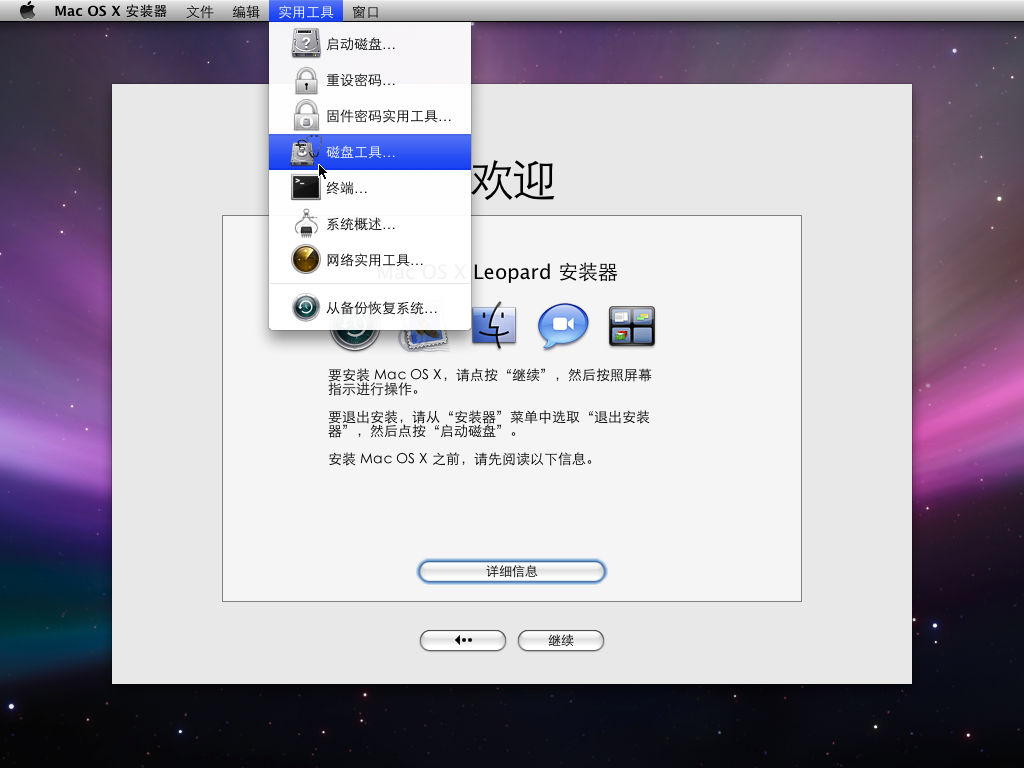Choose 系统概述… from the menu
The image size is (1024, 768).
(x=370, y=223)
